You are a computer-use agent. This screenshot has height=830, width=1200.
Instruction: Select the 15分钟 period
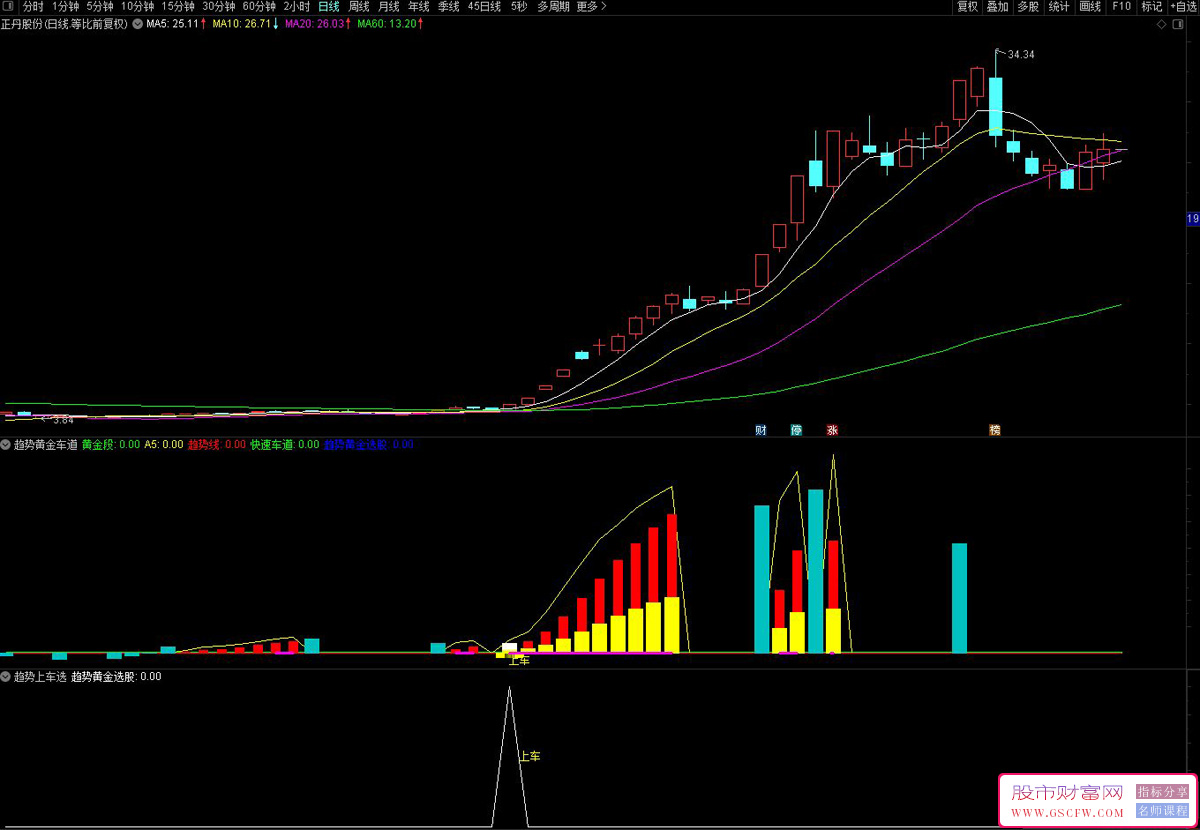178,6
